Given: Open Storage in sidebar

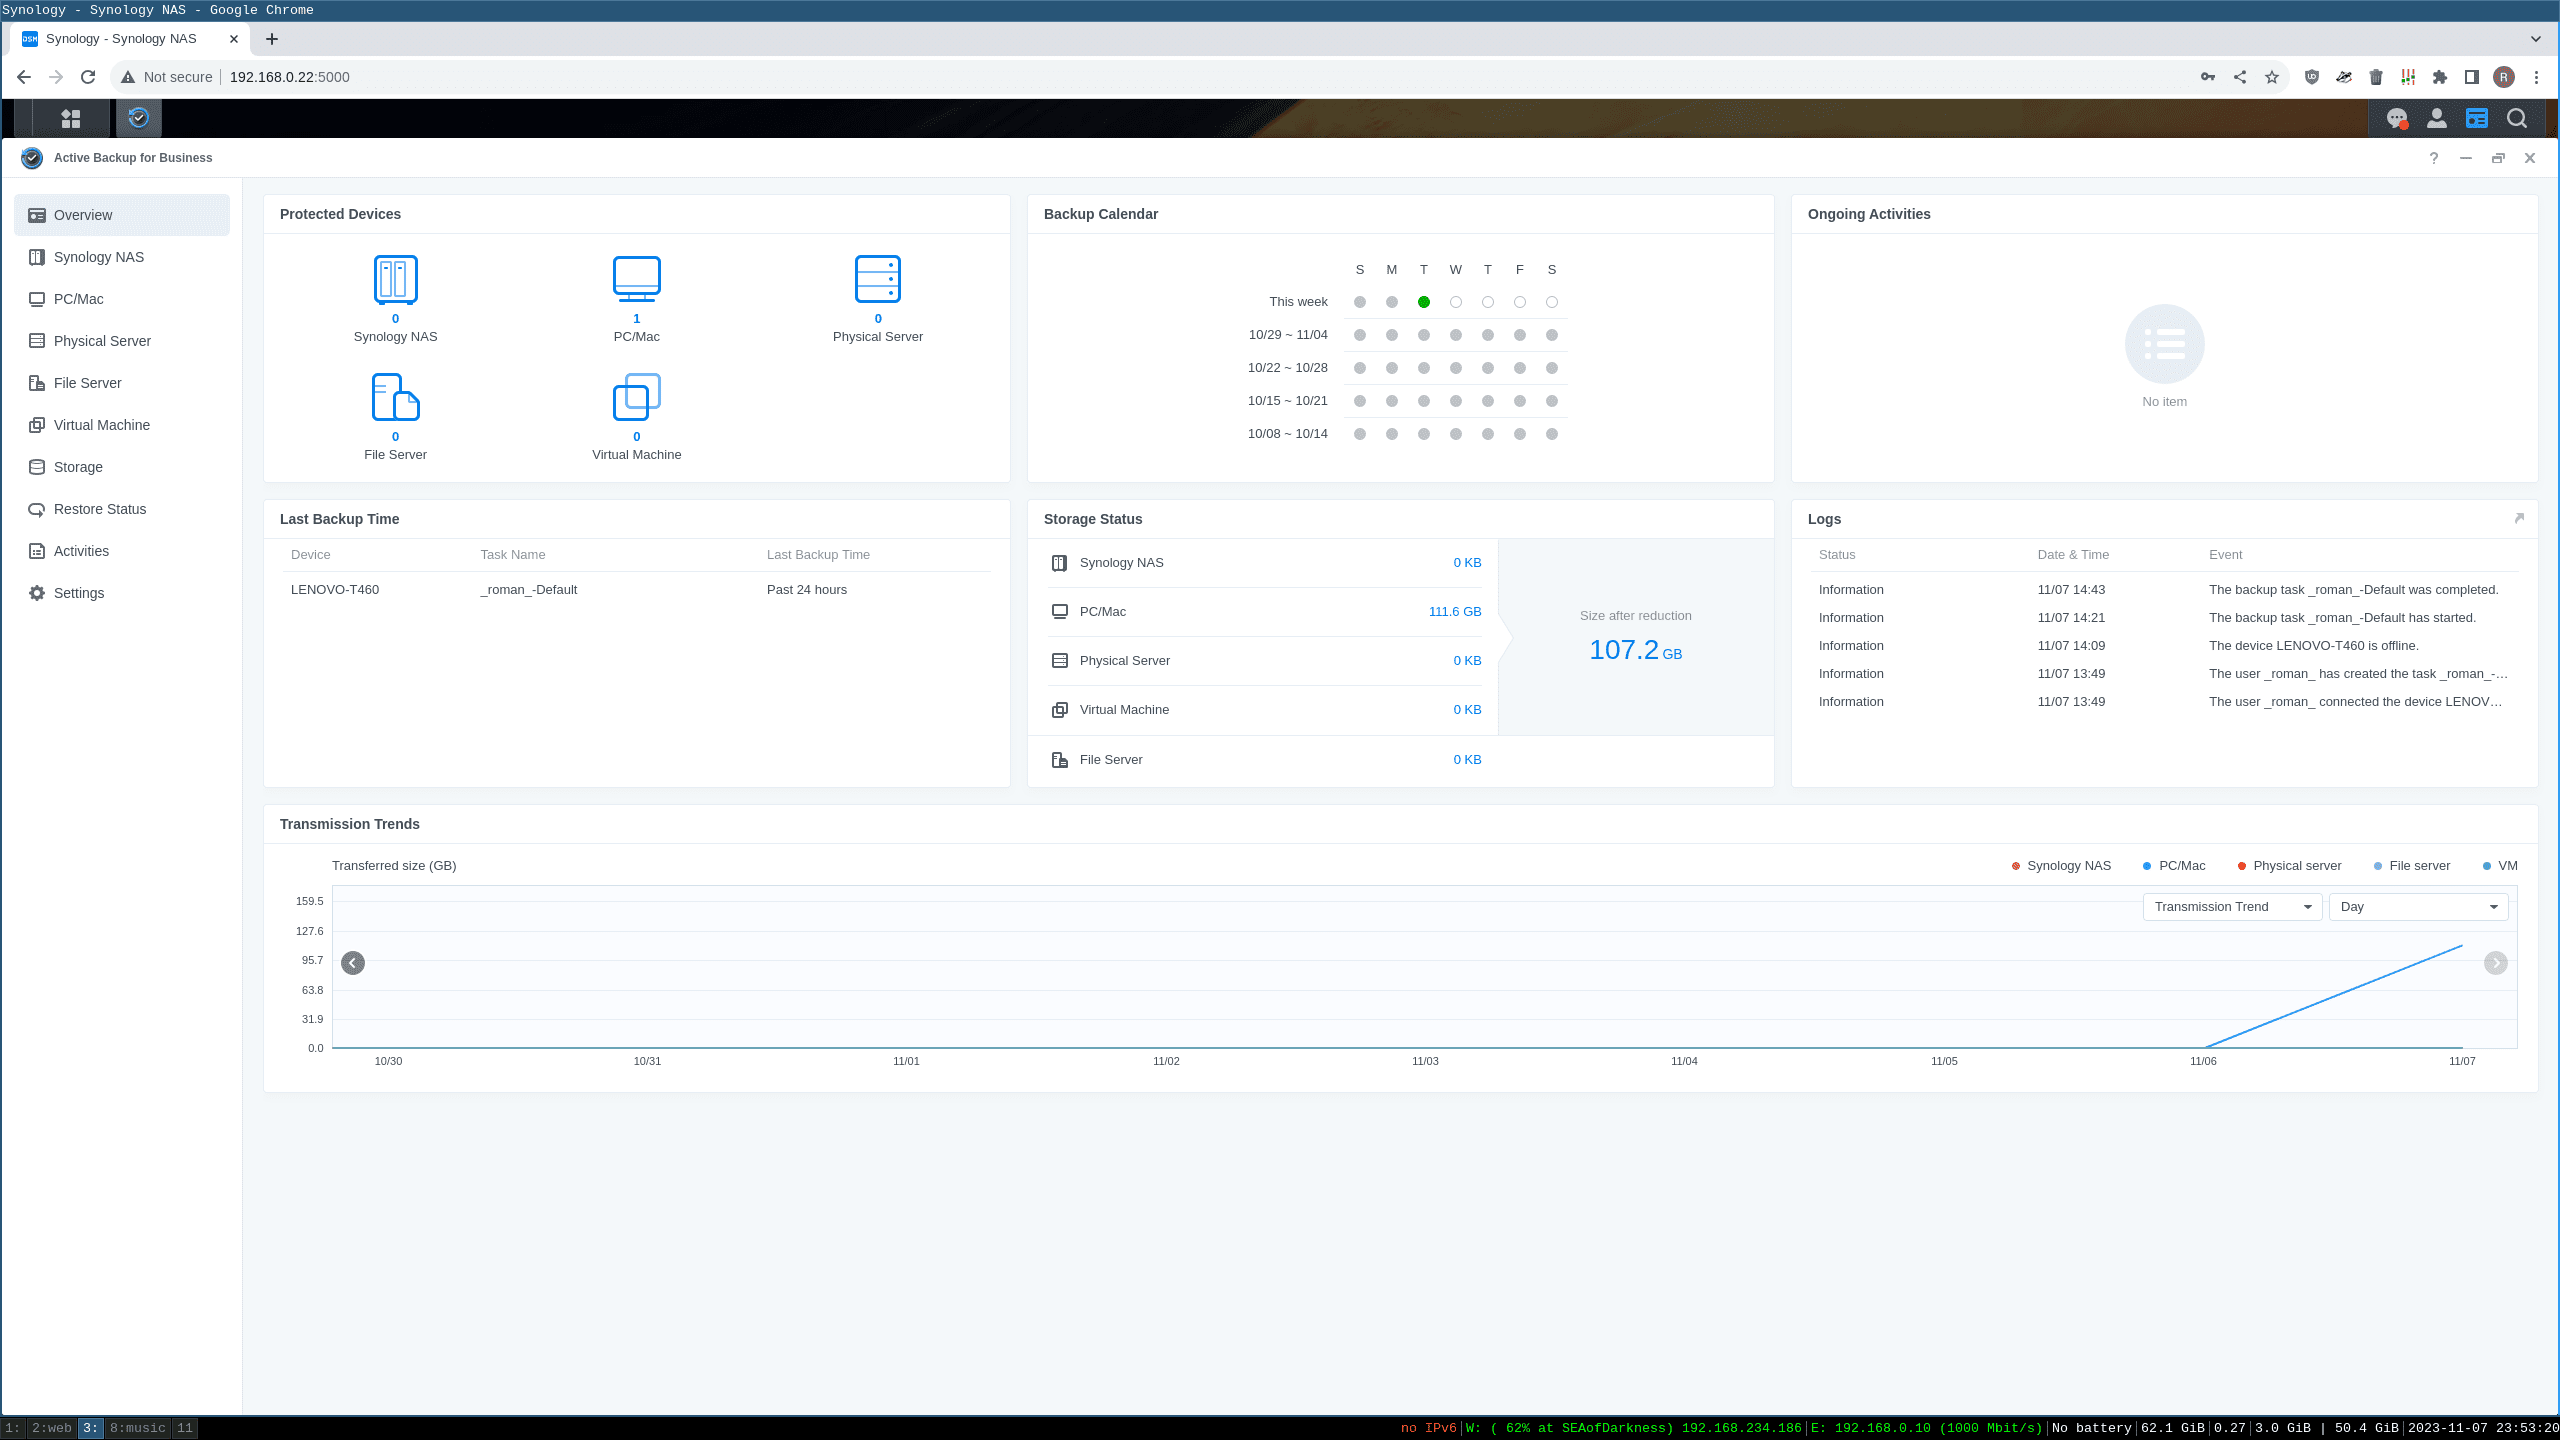Looking at the screenshot, I should [x=122, y=467].
